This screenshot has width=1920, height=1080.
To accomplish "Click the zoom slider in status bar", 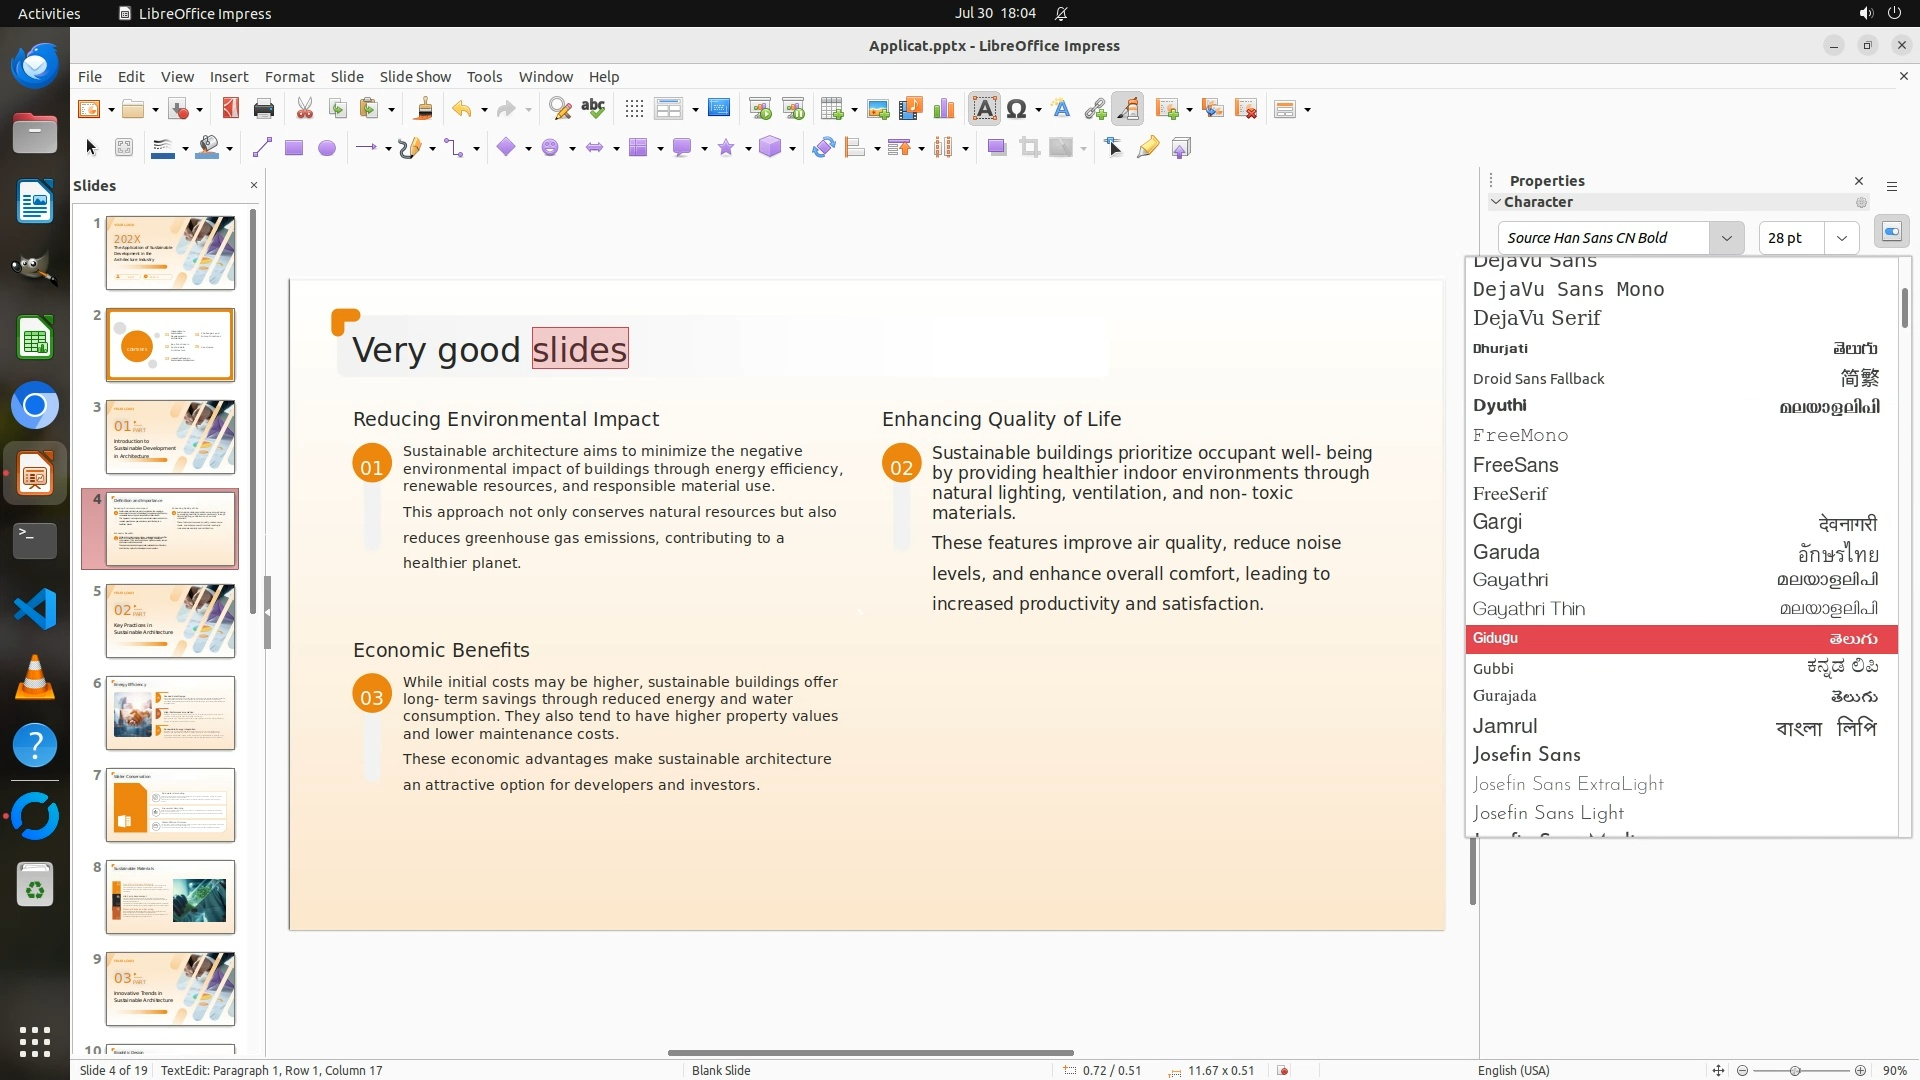I will coord(1795,1071).
